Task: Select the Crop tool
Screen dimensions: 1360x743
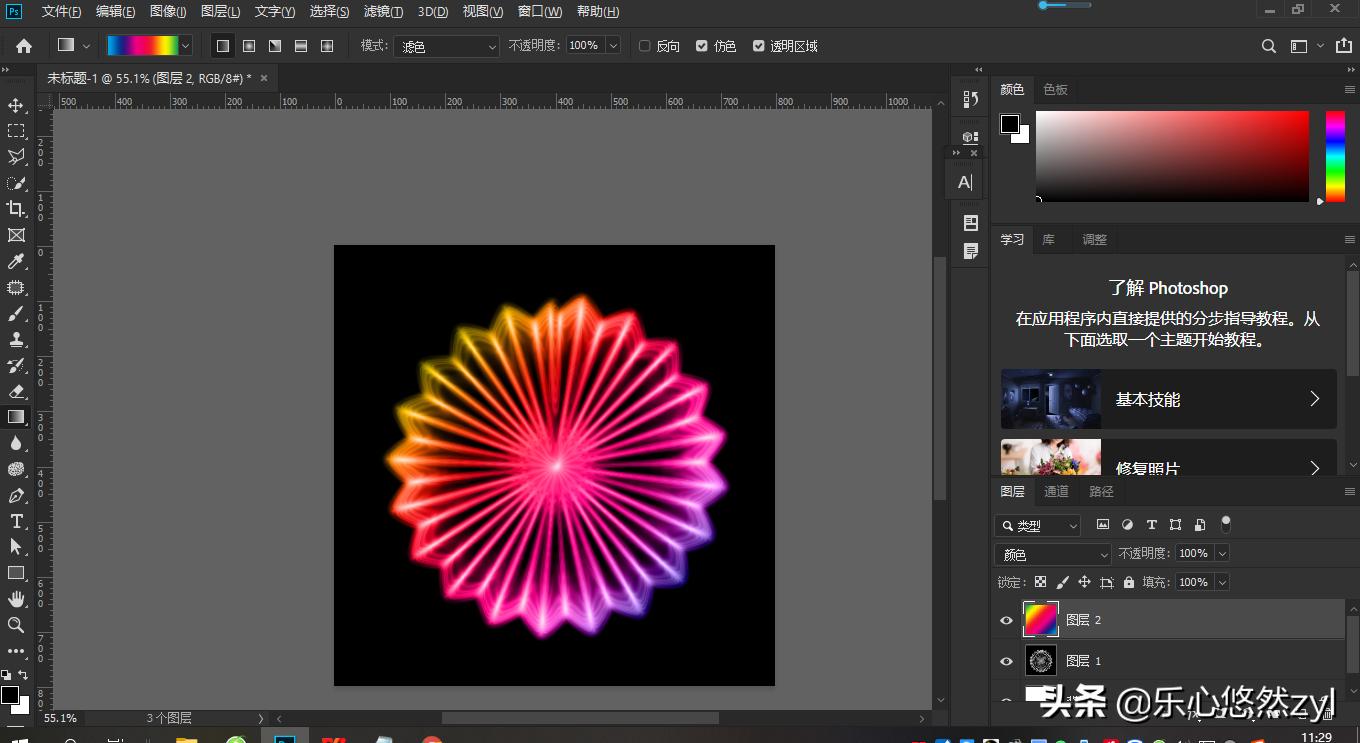Action: (x=16, y=209)
